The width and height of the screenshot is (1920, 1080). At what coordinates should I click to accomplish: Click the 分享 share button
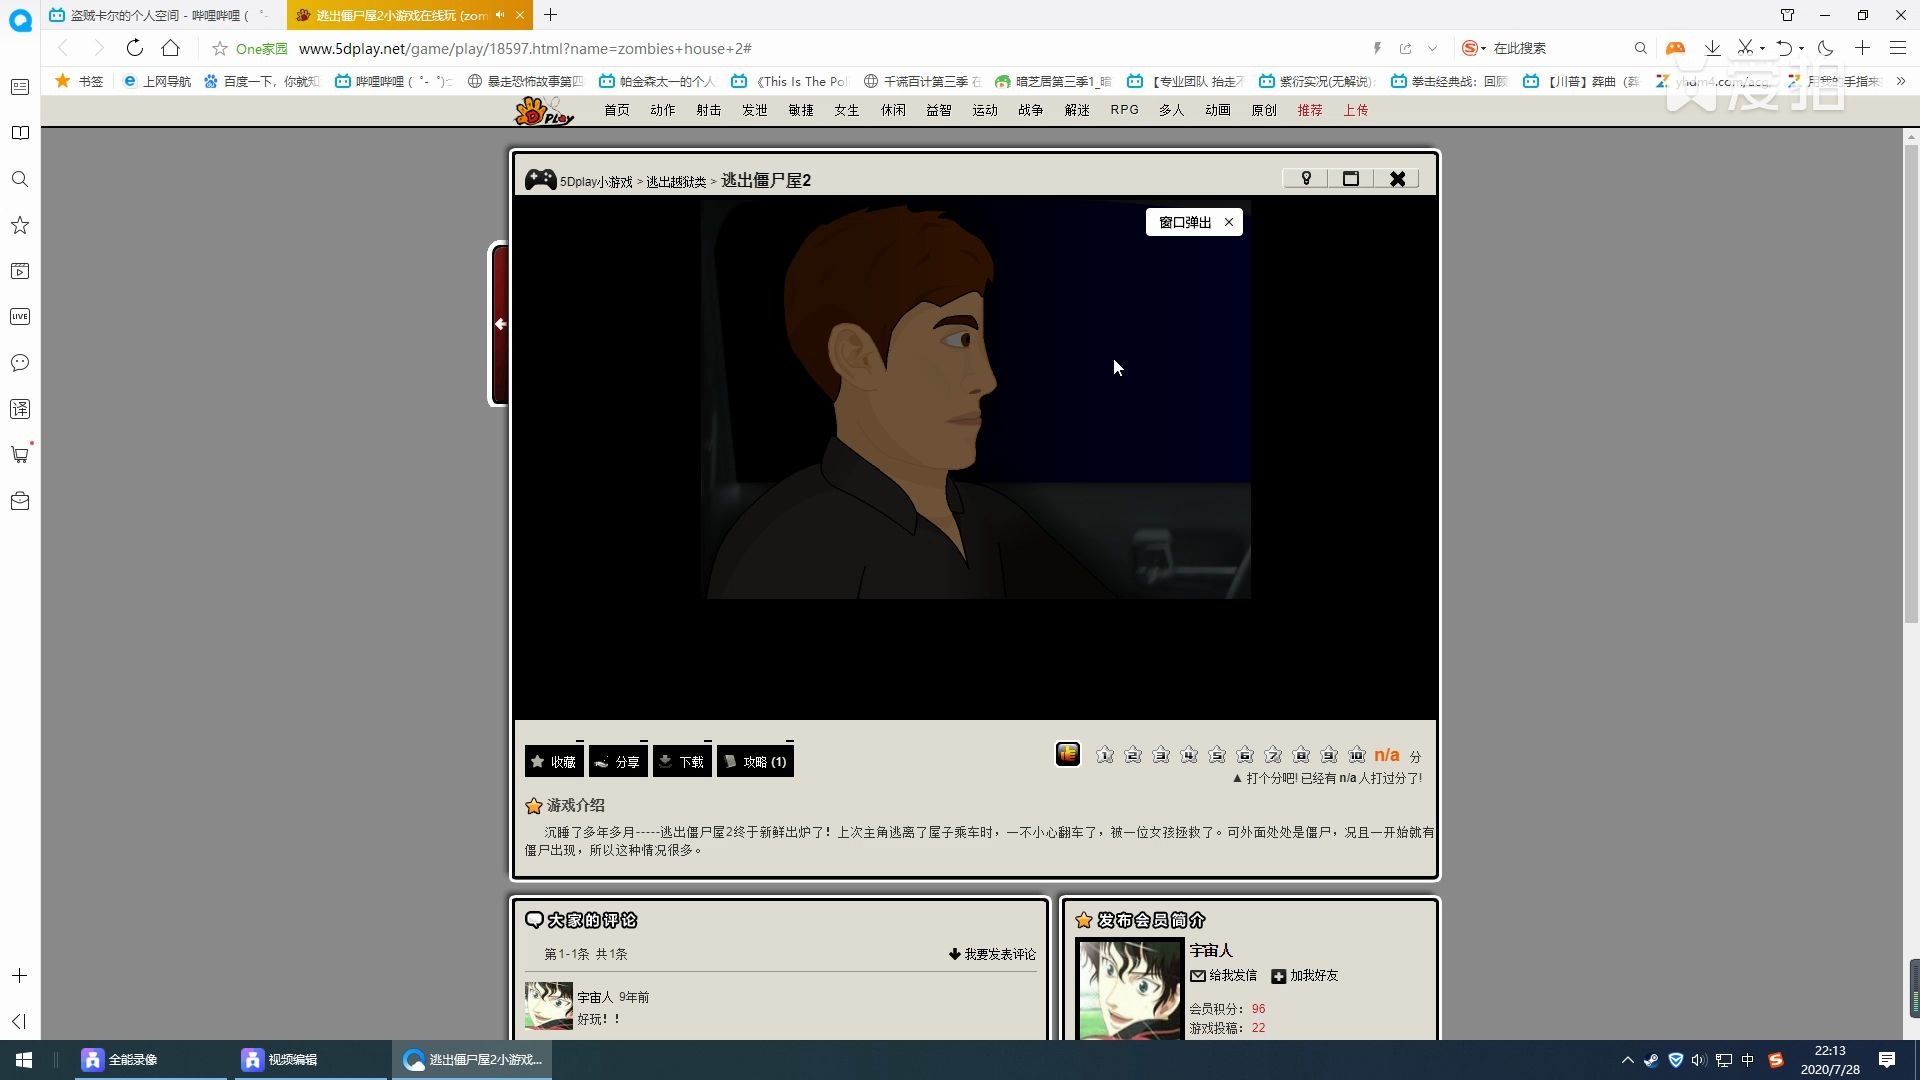tap(618, 761)
